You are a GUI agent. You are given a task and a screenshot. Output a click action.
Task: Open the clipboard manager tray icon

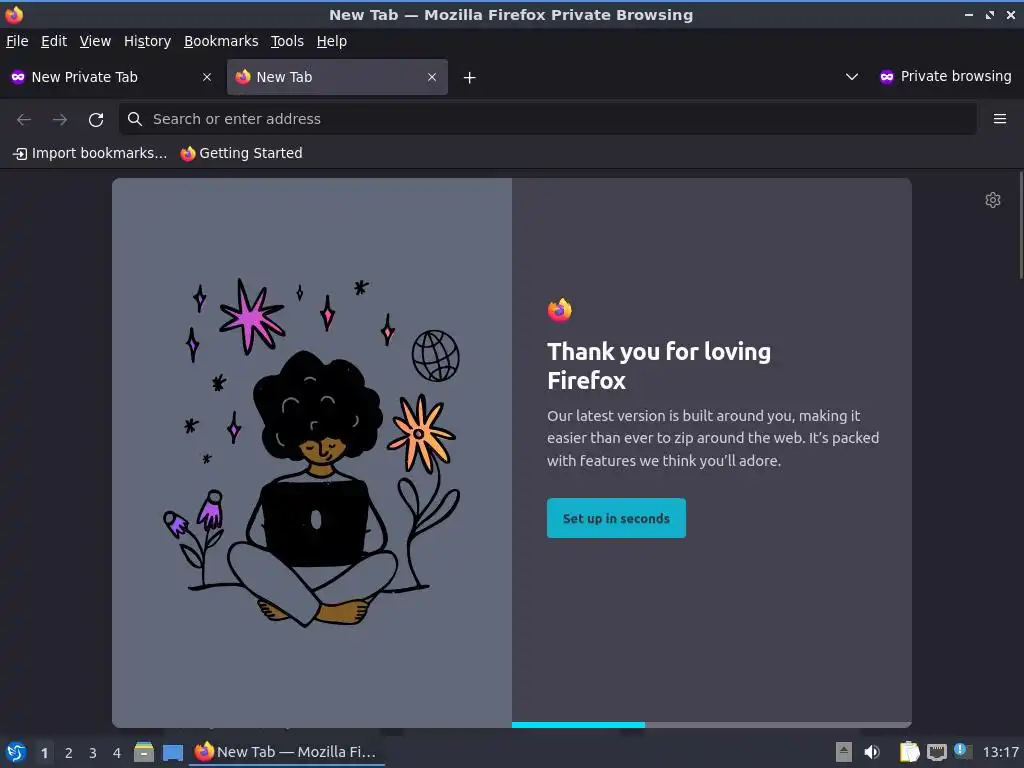(x=909, y=752)
